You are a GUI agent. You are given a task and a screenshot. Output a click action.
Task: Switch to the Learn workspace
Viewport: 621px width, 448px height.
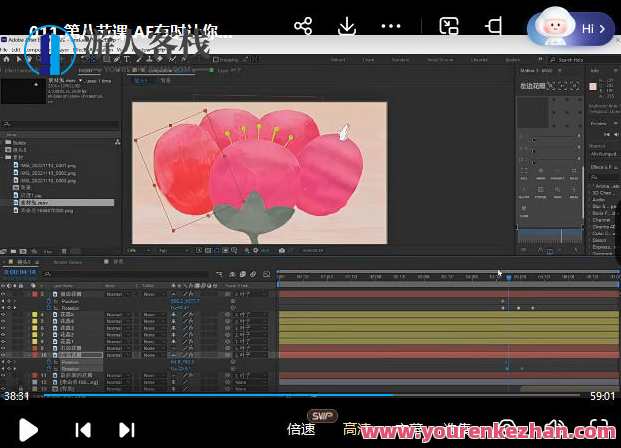pos(368,60)
